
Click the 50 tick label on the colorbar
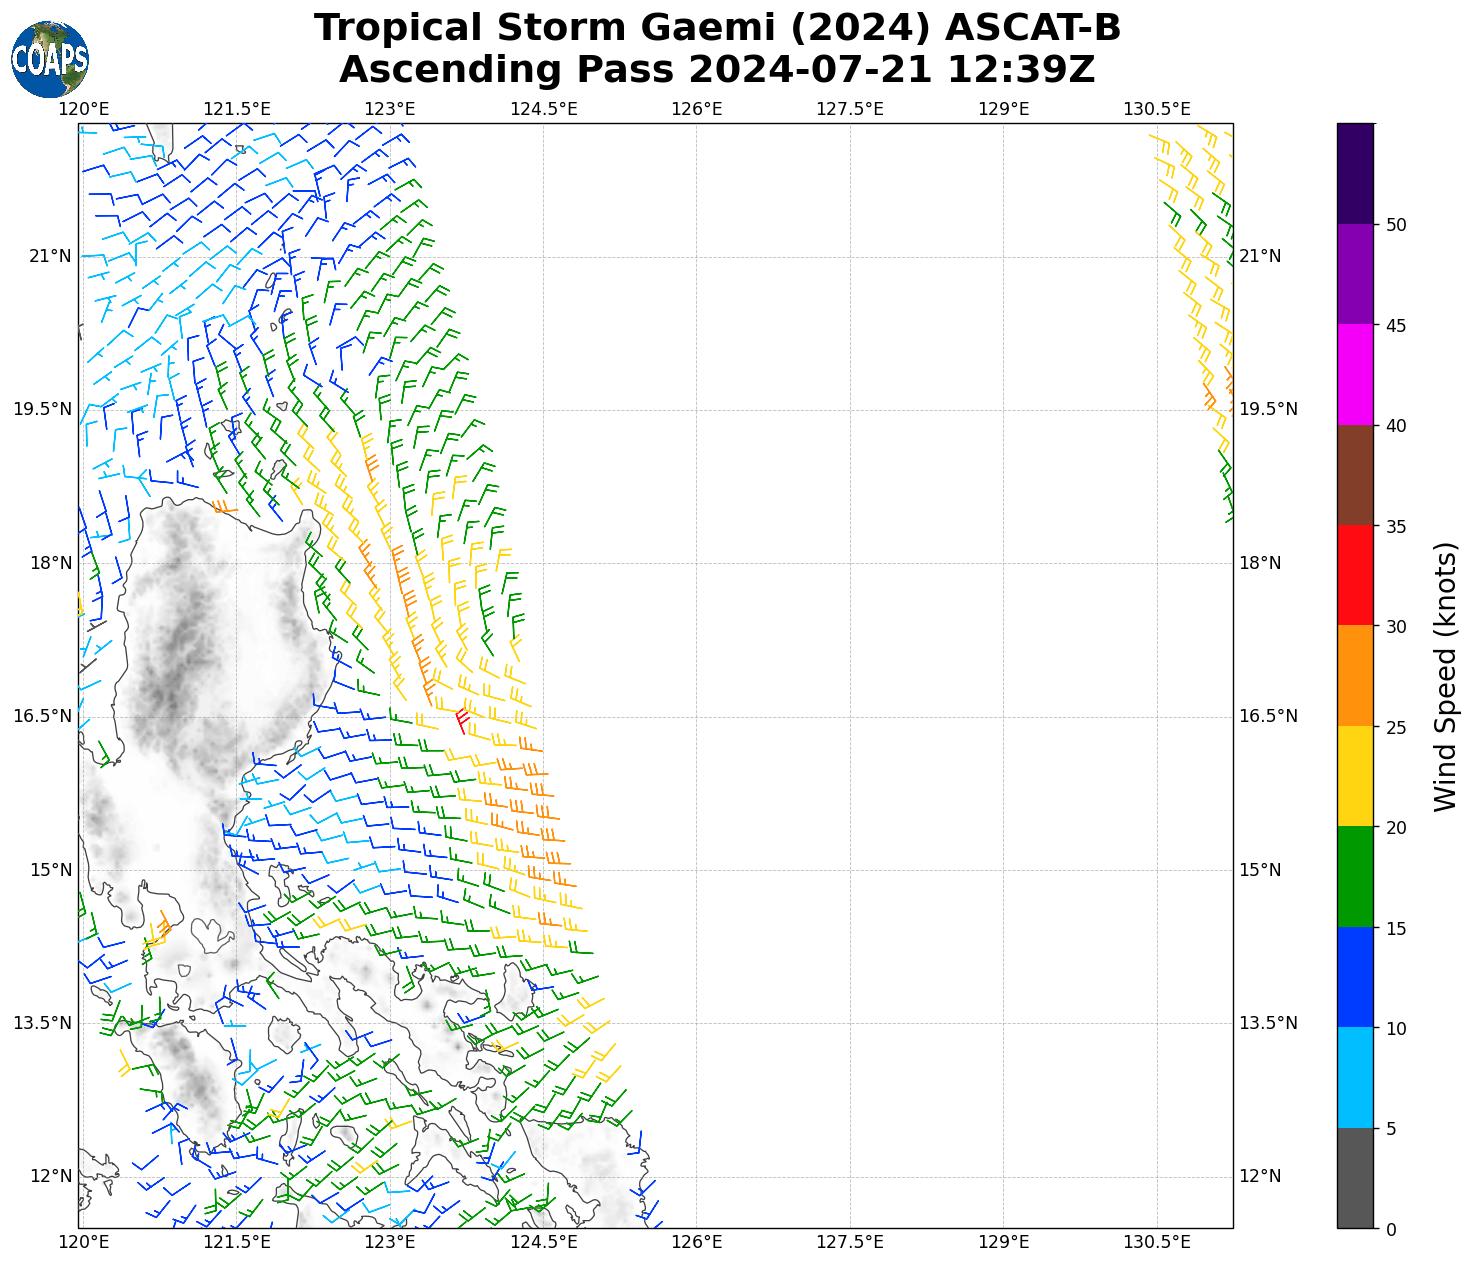point(1395,225)
